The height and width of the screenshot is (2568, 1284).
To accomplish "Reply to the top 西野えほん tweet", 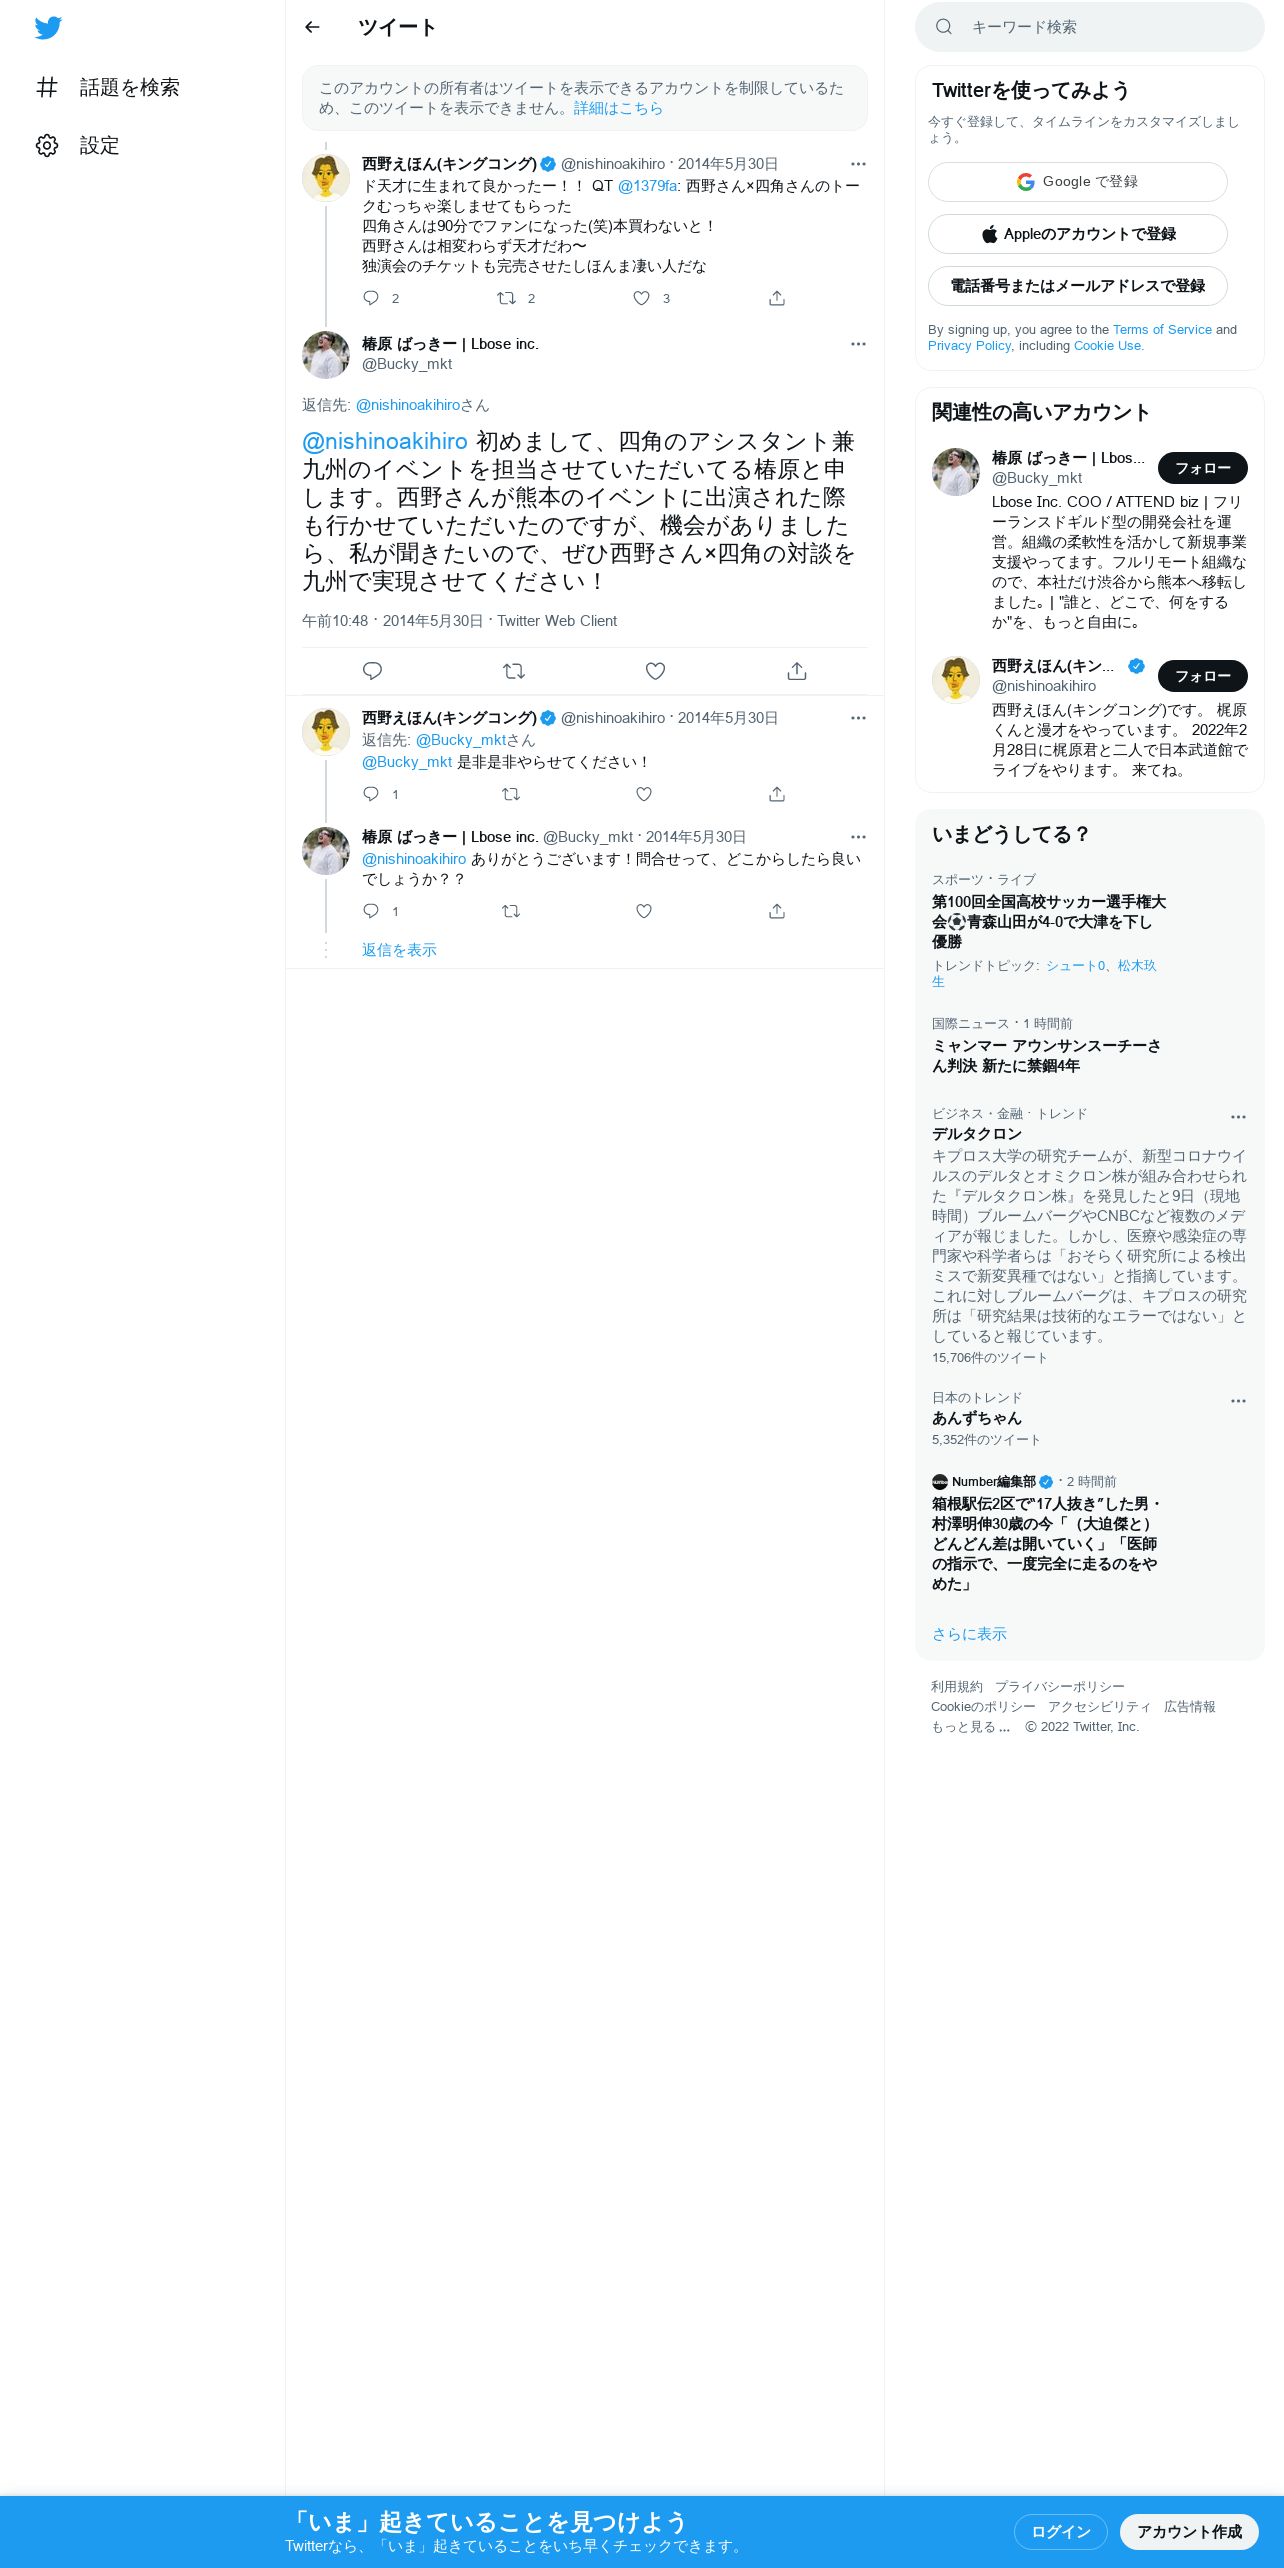I will (371, 298).
